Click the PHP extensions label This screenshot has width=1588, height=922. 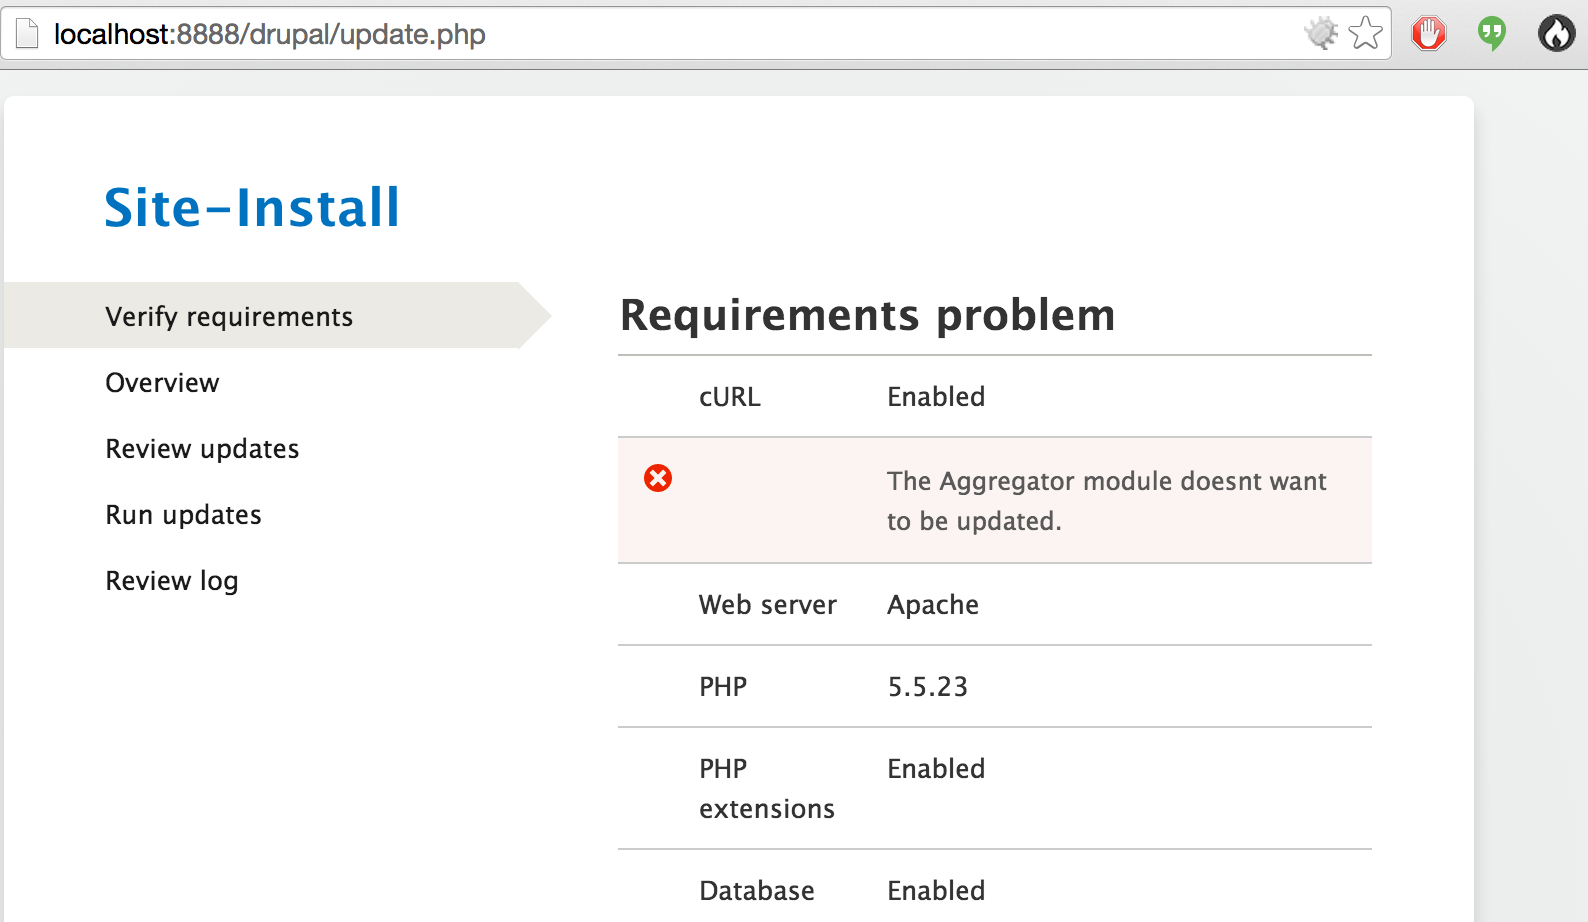(x=767, y=788)
